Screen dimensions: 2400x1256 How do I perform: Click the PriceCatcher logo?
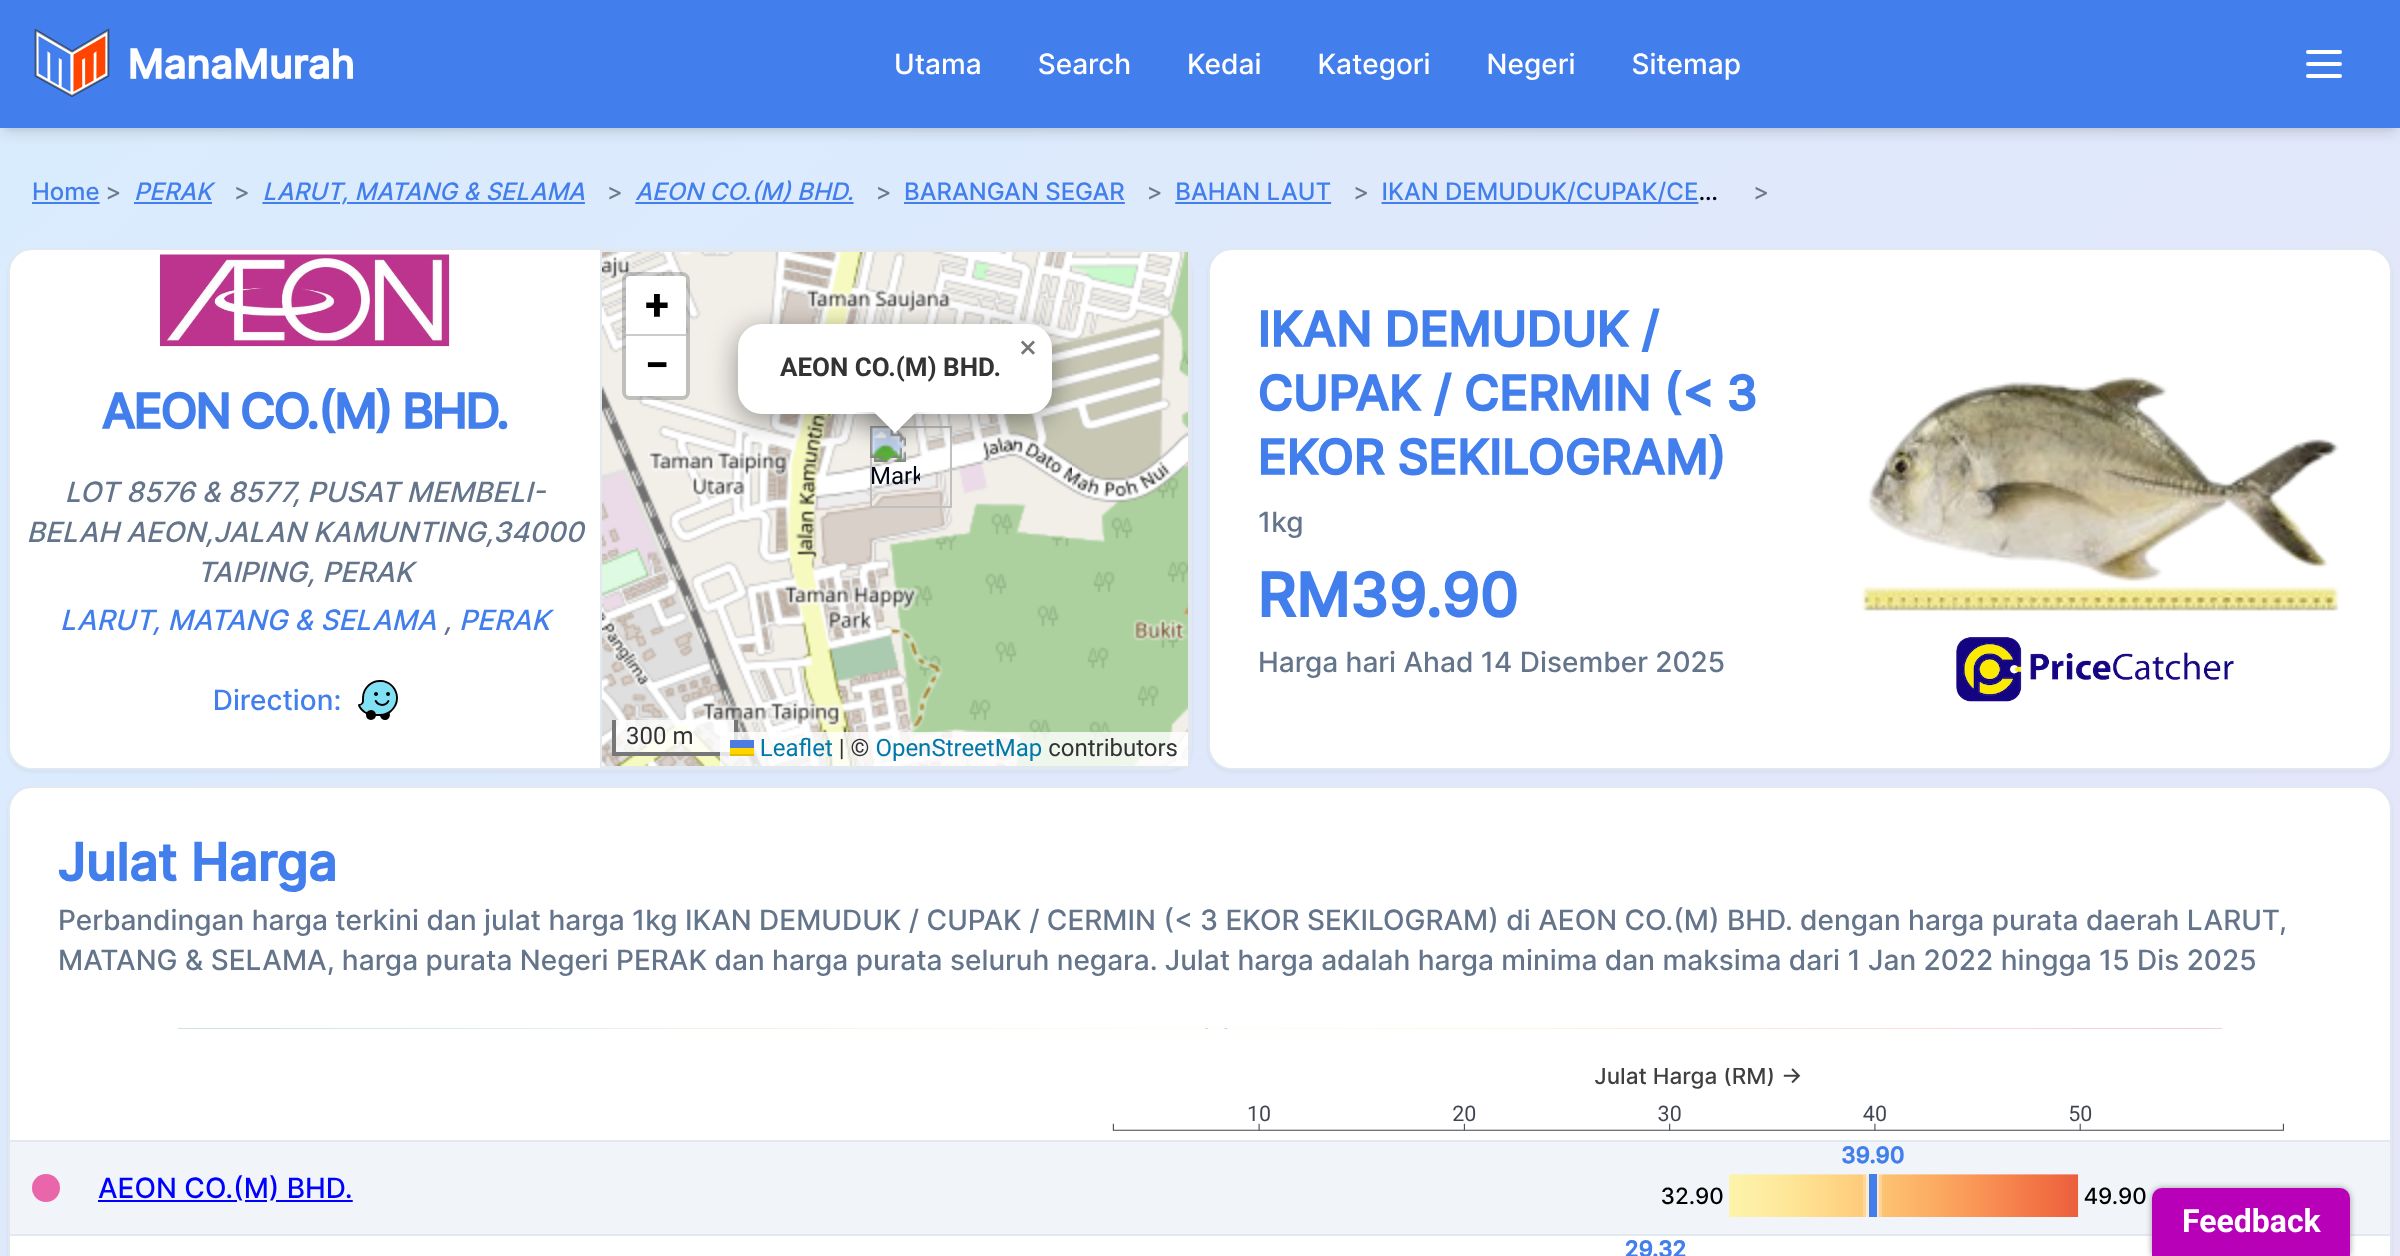coord(2094,668)
